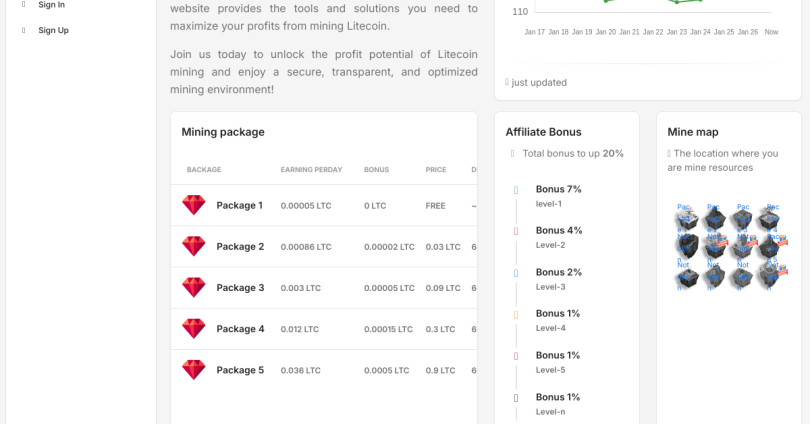The width and height of the screenshot is (810, 424).
Task: Click the '0.012 LTC' earning cell
Action: pyautogui.click(x=300, y=329)
